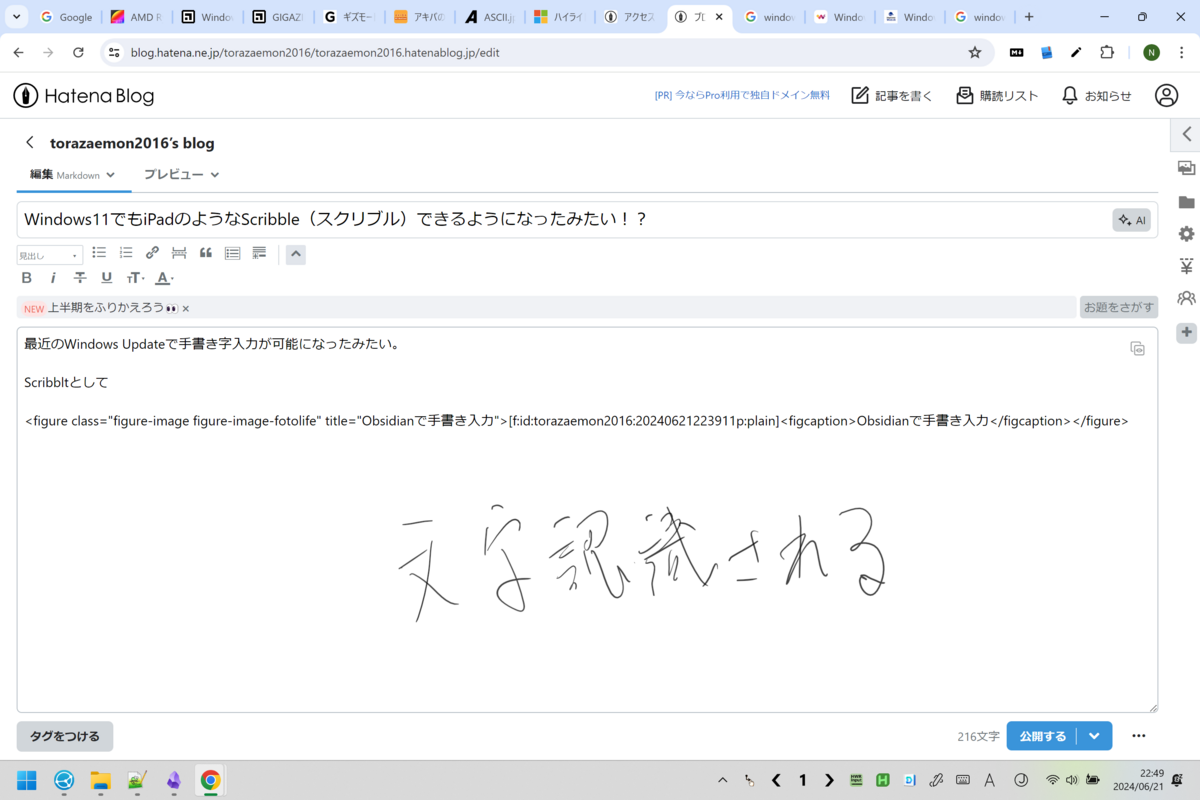Collapse the right sidebar with the chevron
Viewport: 1200px width, 800px height.
(1186, 134)
